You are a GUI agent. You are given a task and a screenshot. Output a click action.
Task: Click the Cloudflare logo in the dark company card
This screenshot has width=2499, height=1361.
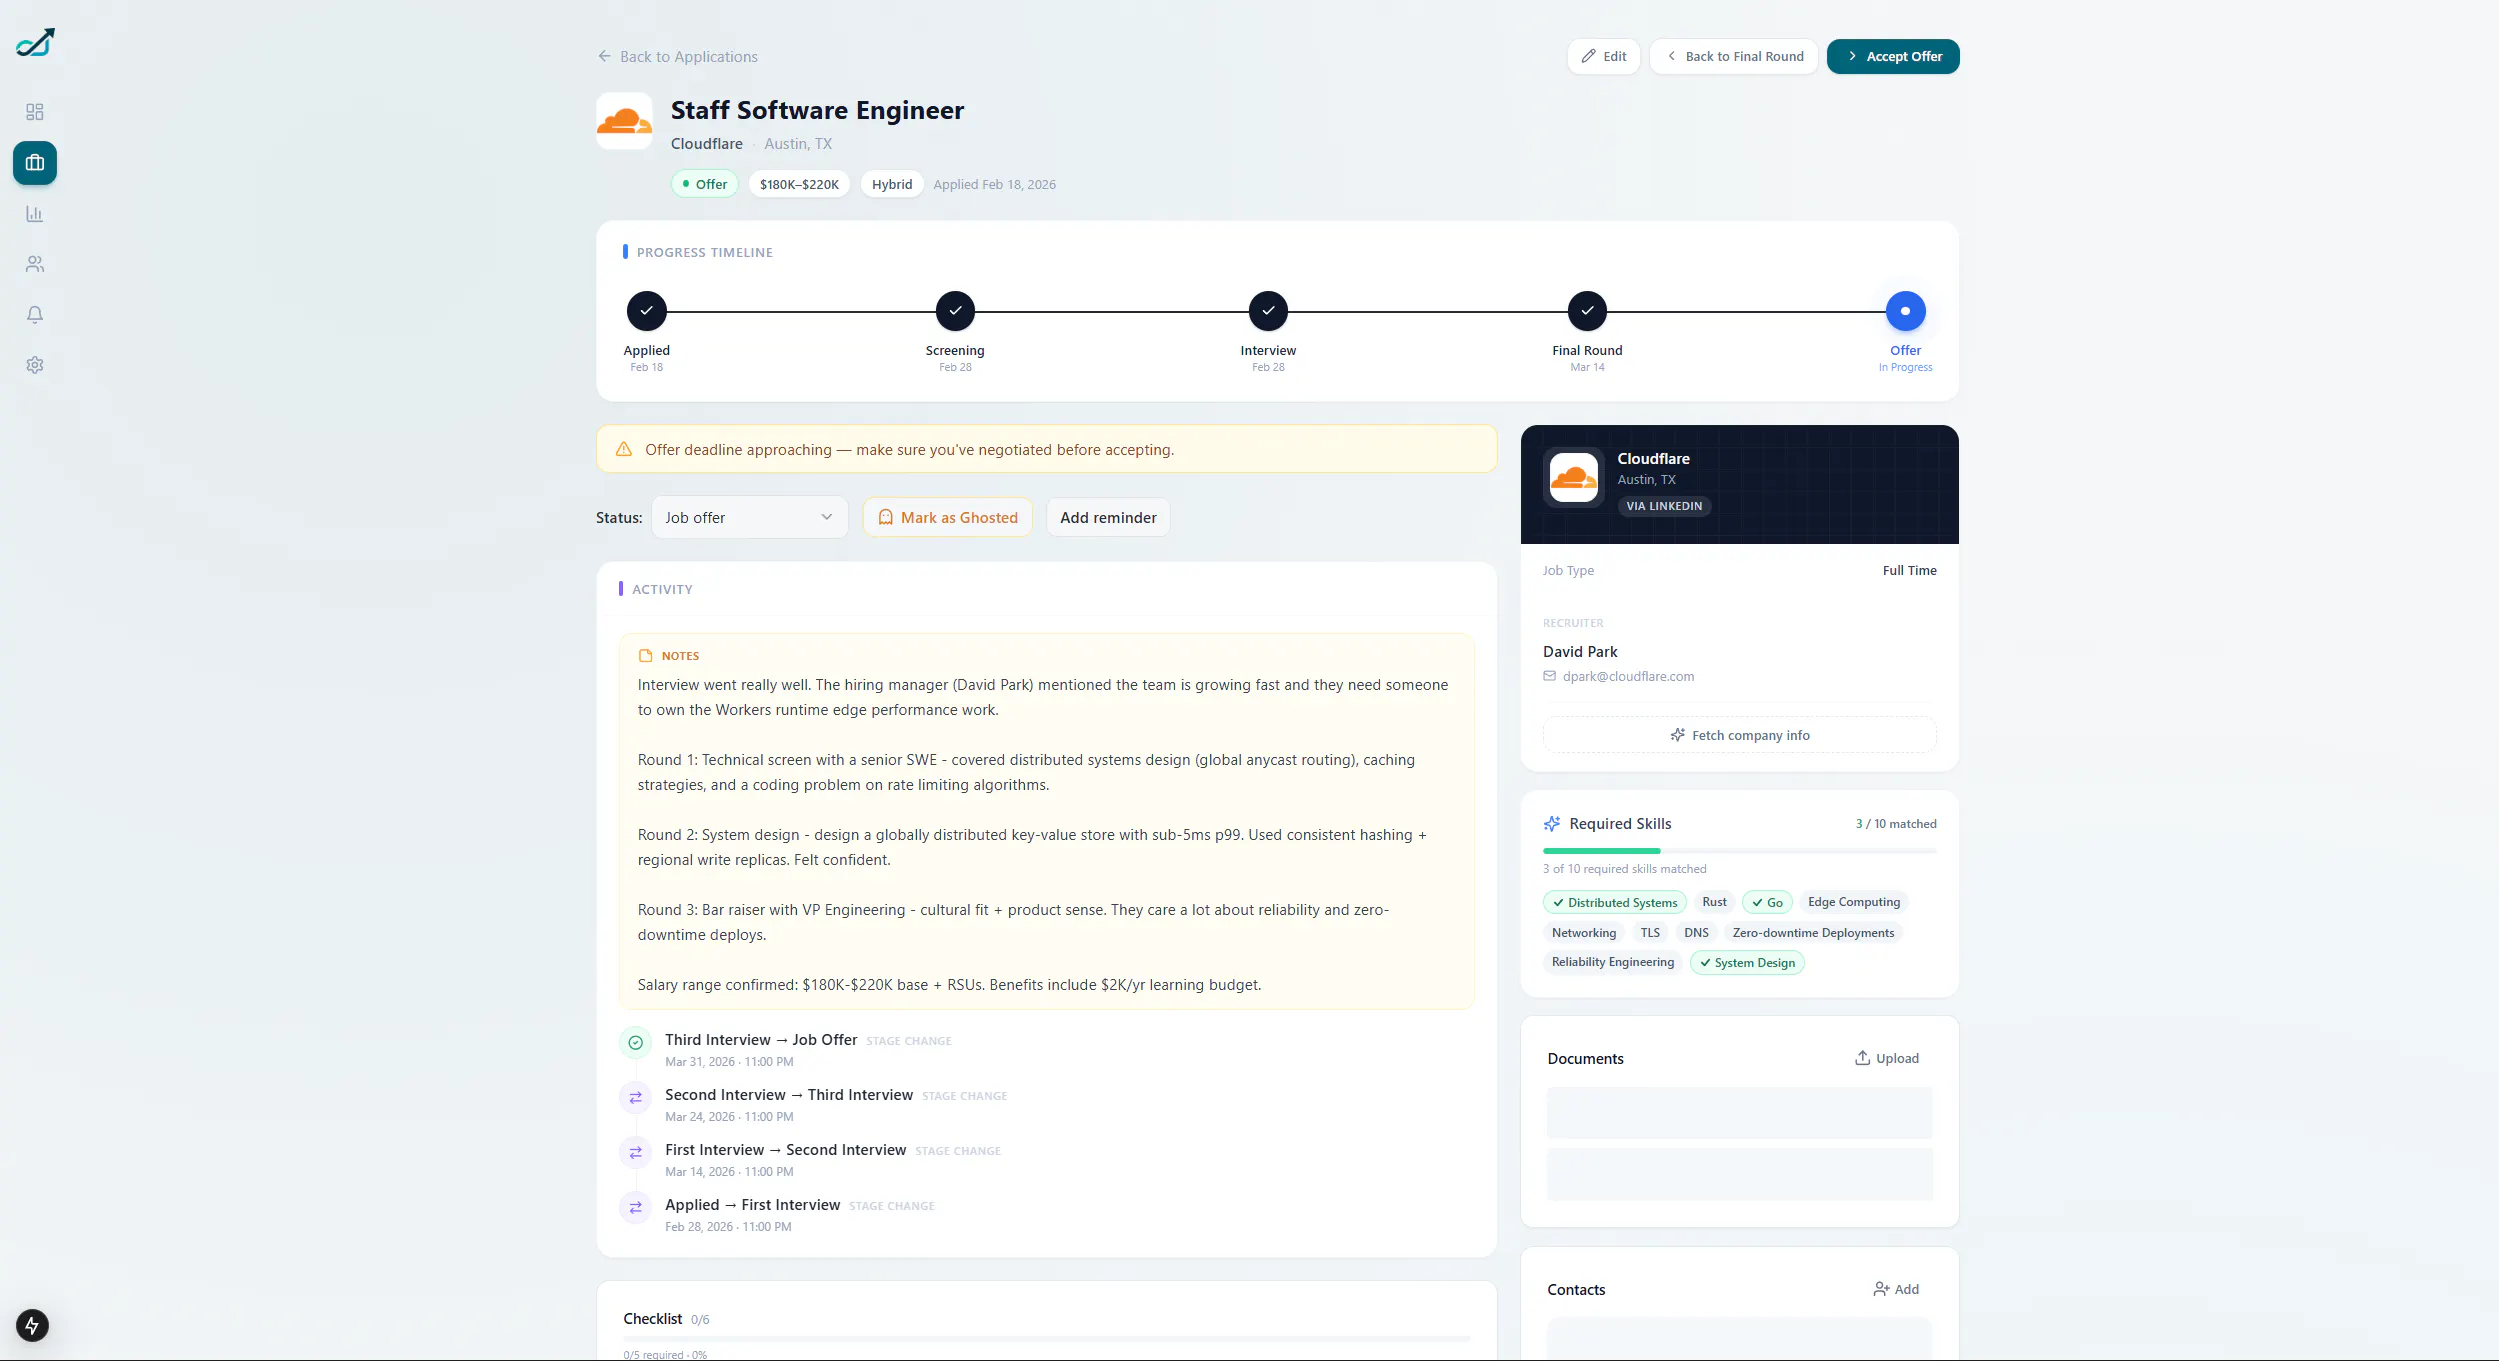pyautogui.click(x=1574, y=478)
